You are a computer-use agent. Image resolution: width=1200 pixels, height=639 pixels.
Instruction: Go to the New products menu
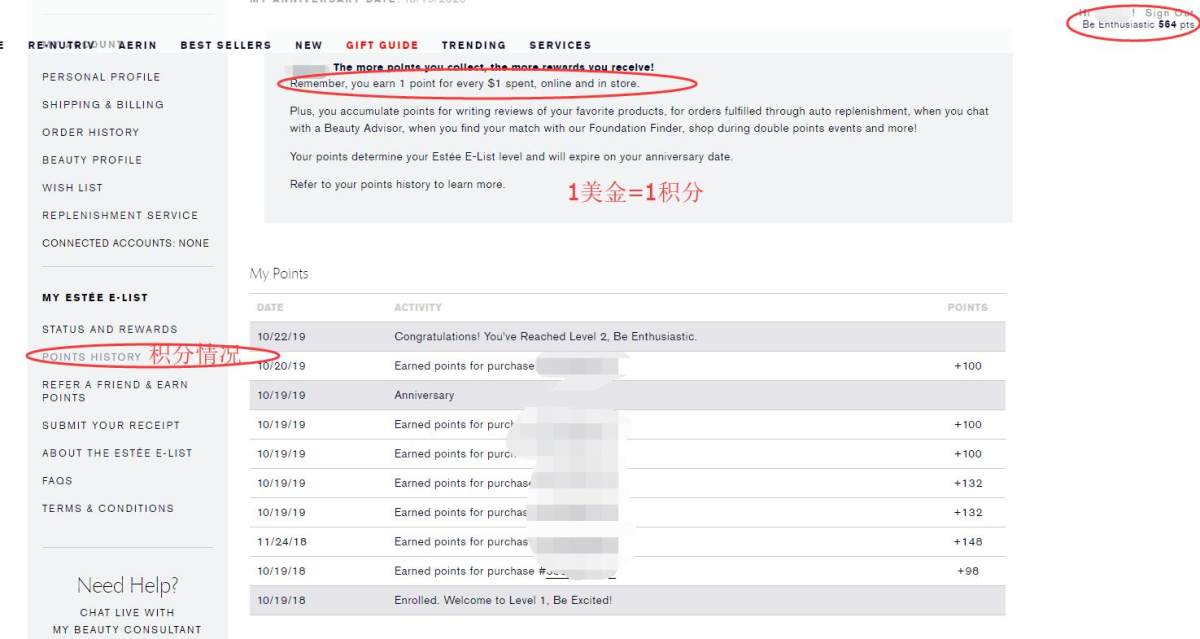click(x=309, y=45)
